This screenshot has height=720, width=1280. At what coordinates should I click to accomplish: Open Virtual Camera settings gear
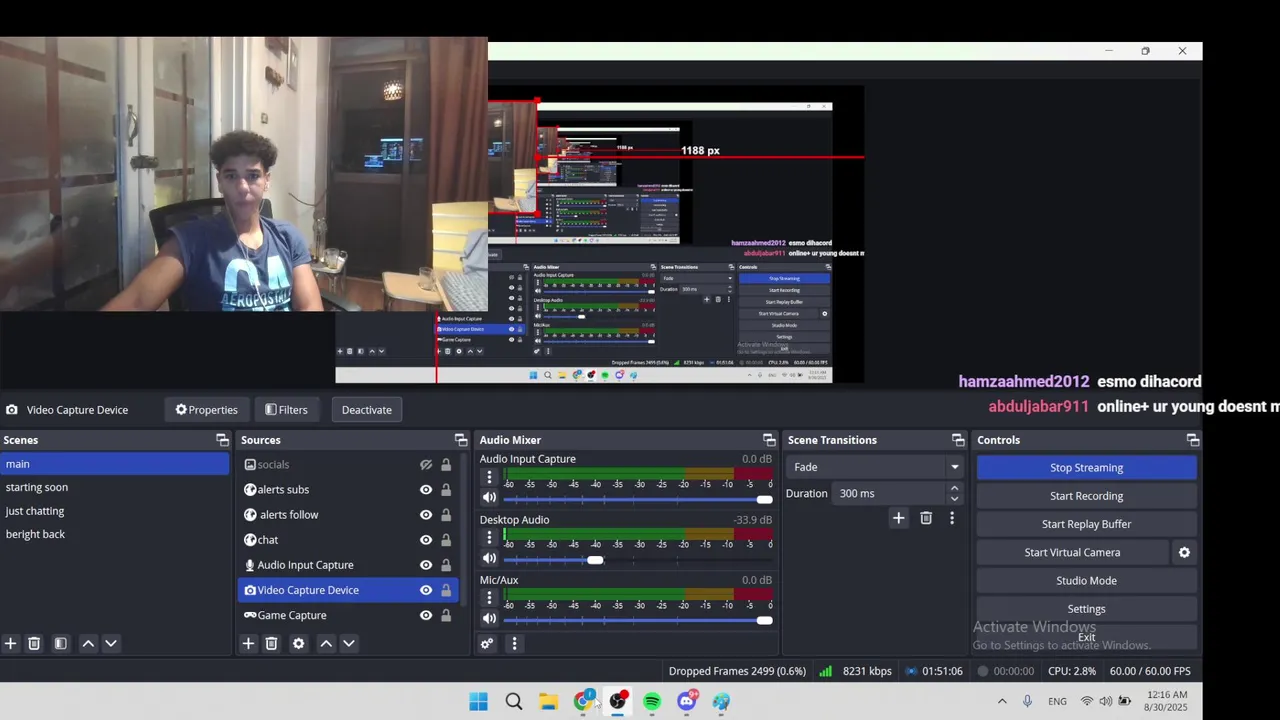pyautogui.click(x=1184, y=552)
